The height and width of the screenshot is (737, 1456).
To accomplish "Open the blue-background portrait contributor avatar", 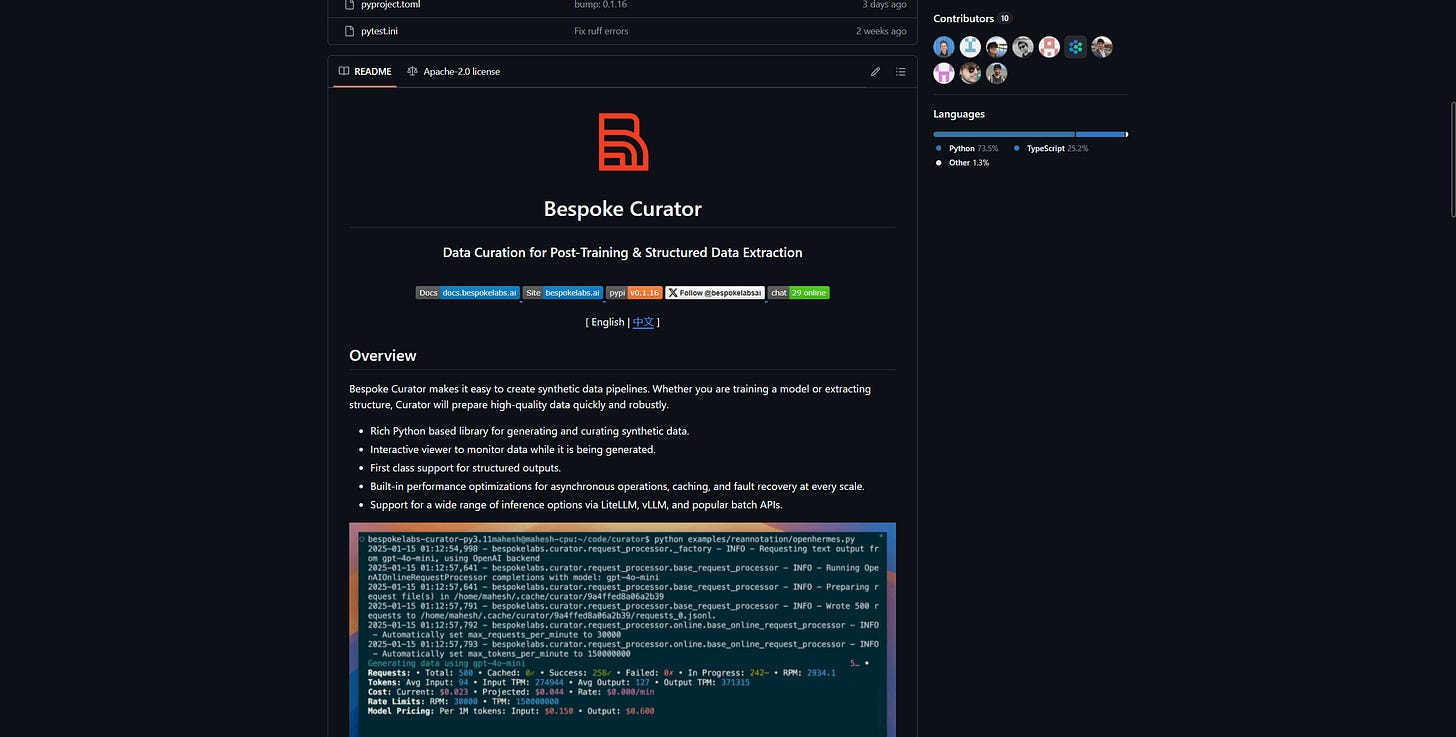I will coord(944,47).
